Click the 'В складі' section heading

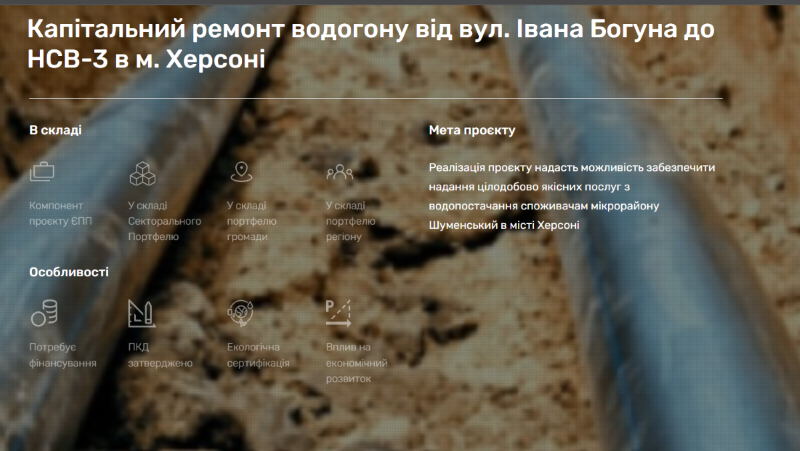55,130
